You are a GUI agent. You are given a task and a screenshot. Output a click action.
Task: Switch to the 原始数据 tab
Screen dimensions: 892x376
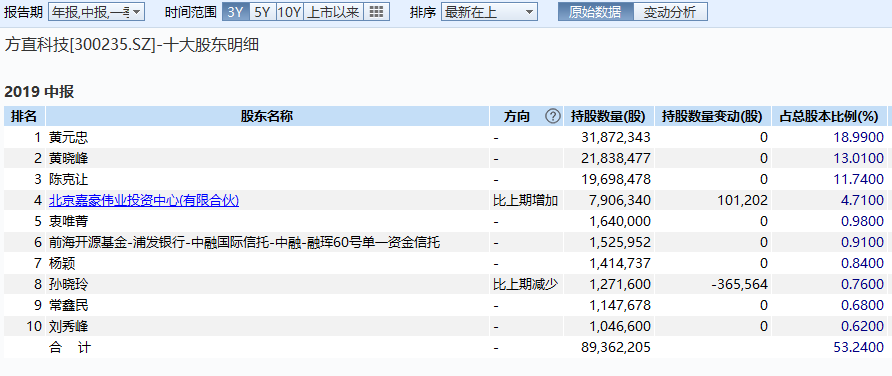point(595,12)
